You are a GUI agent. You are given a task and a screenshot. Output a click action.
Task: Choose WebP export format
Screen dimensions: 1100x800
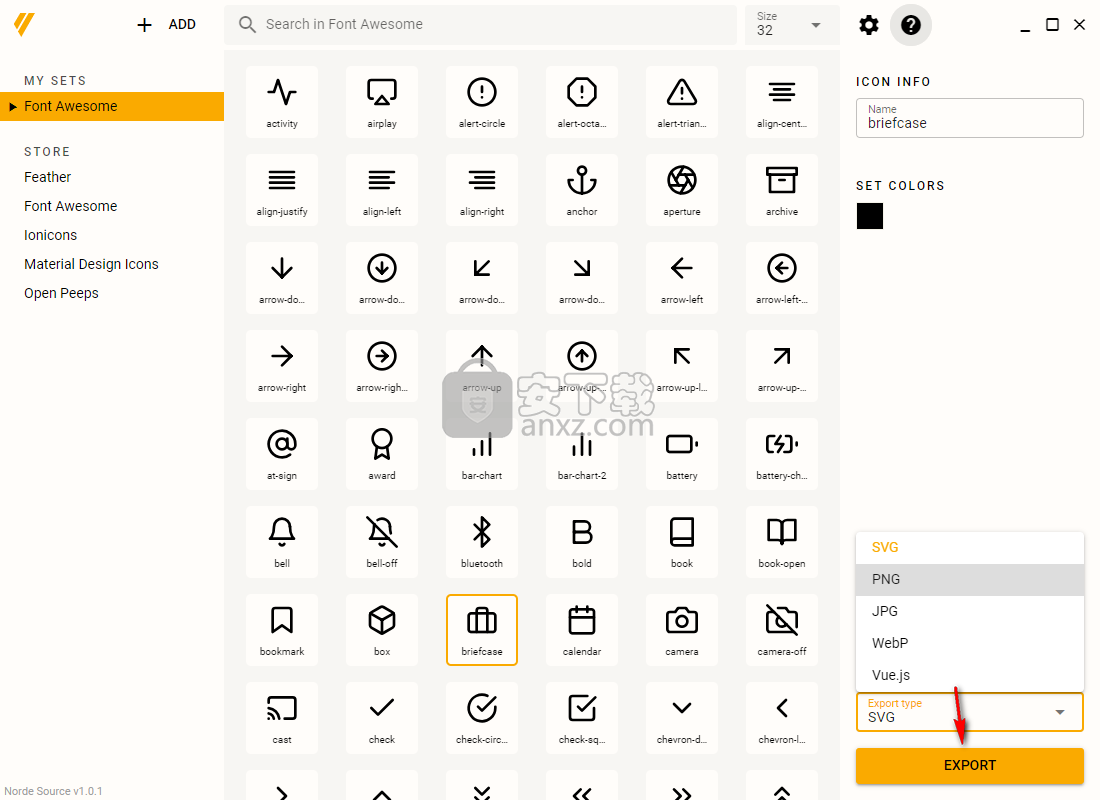970,644
